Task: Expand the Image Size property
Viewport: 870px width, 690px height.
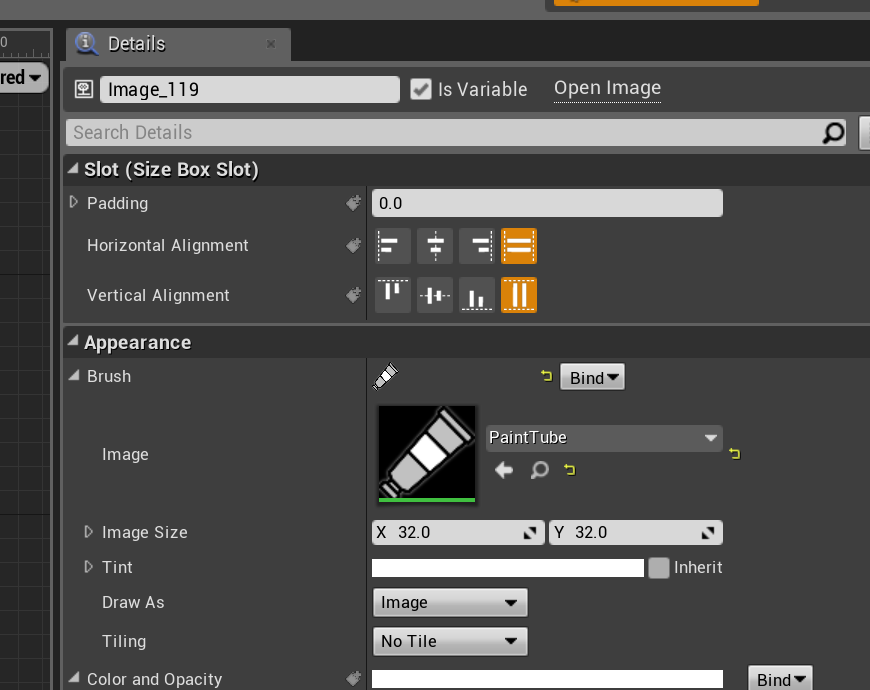Action: pyautogui.click(x=88, y=532)
